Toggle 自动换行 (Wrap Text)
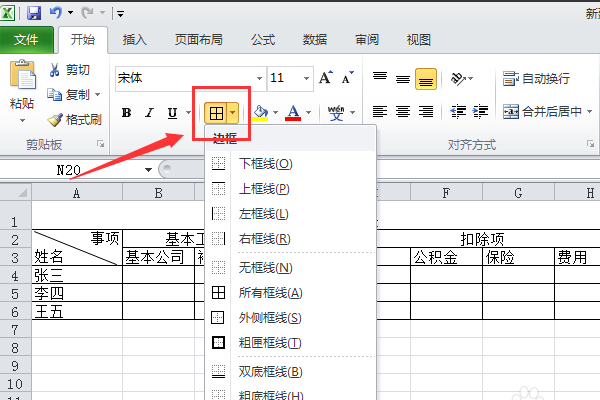Viewport: 600px width, 400px height. [x=536, y=78]
